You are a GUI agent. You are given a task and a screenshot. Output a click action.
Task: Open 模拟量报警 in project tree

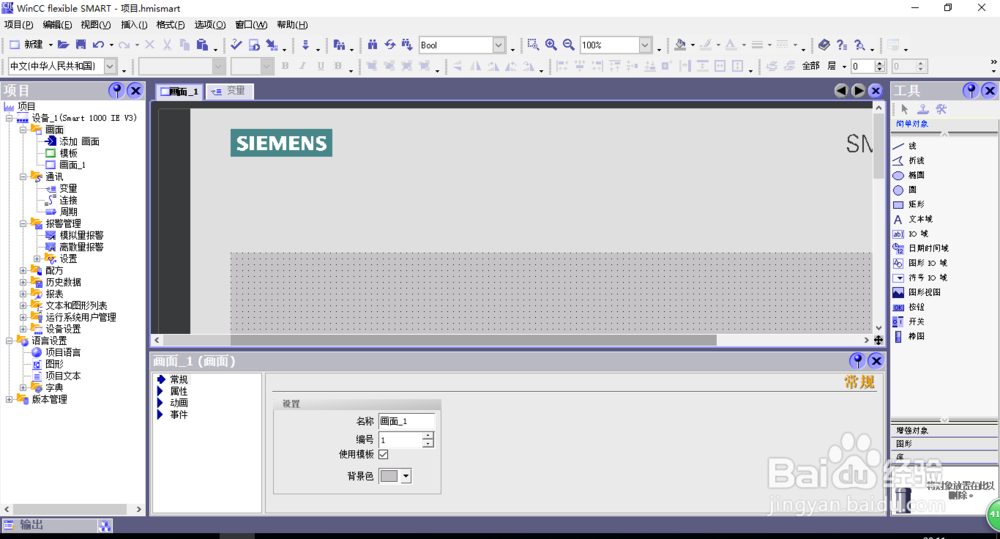[81, 235]
